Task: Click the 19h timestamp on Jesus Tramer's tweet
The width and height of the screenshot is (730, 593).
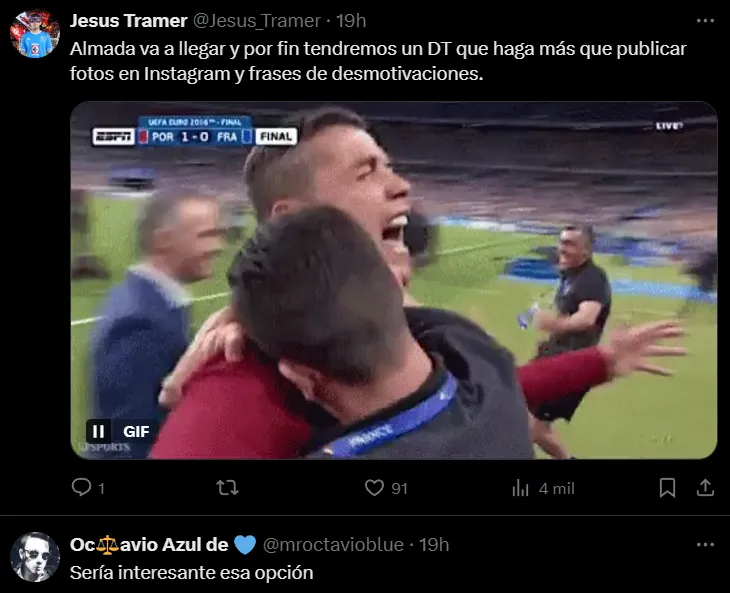Action: [351, 21]
